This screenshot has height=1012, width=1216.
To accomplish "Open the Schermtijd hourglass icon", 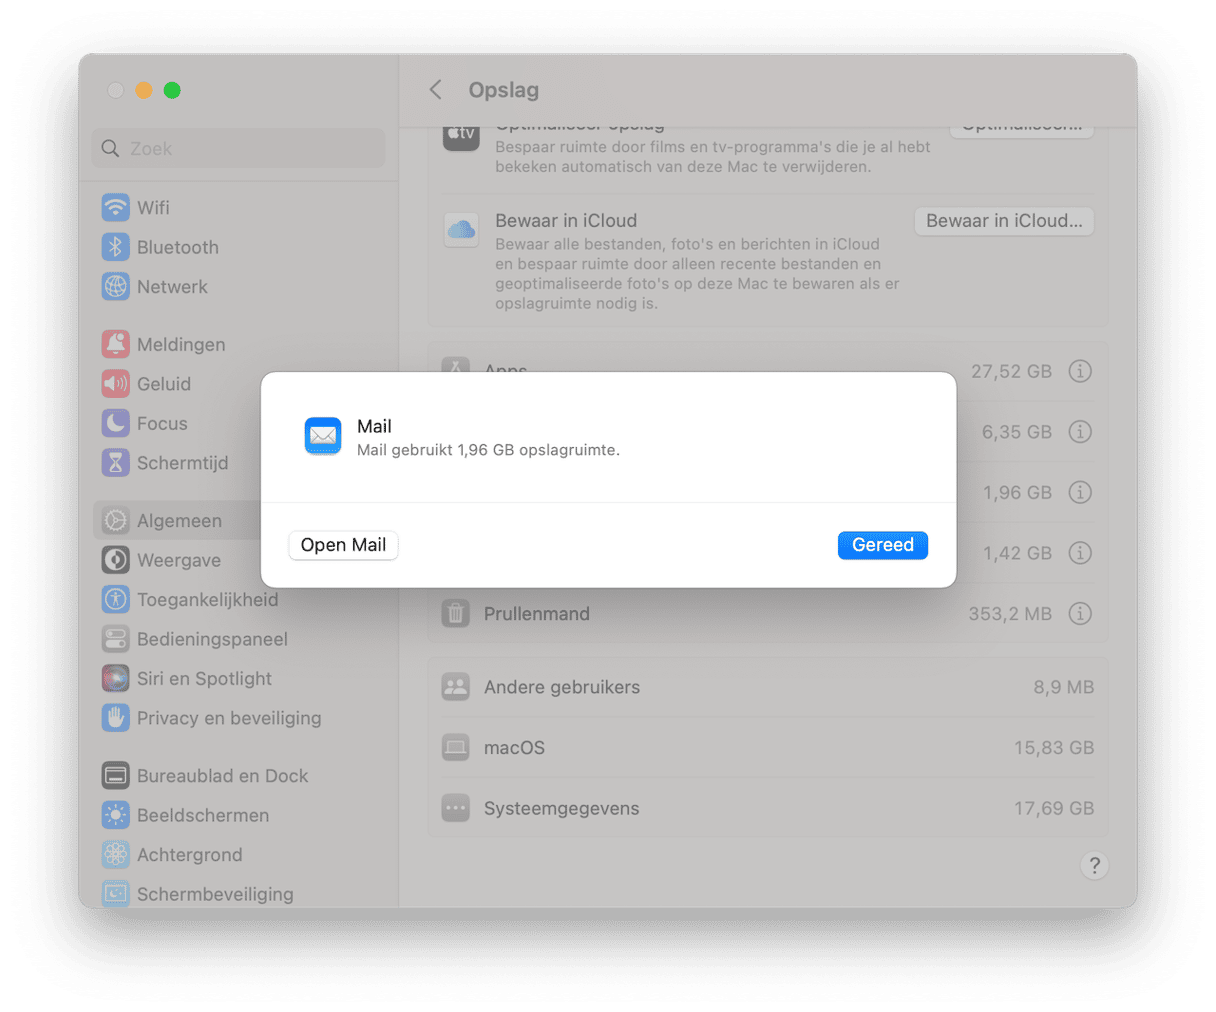I will 116,462.
